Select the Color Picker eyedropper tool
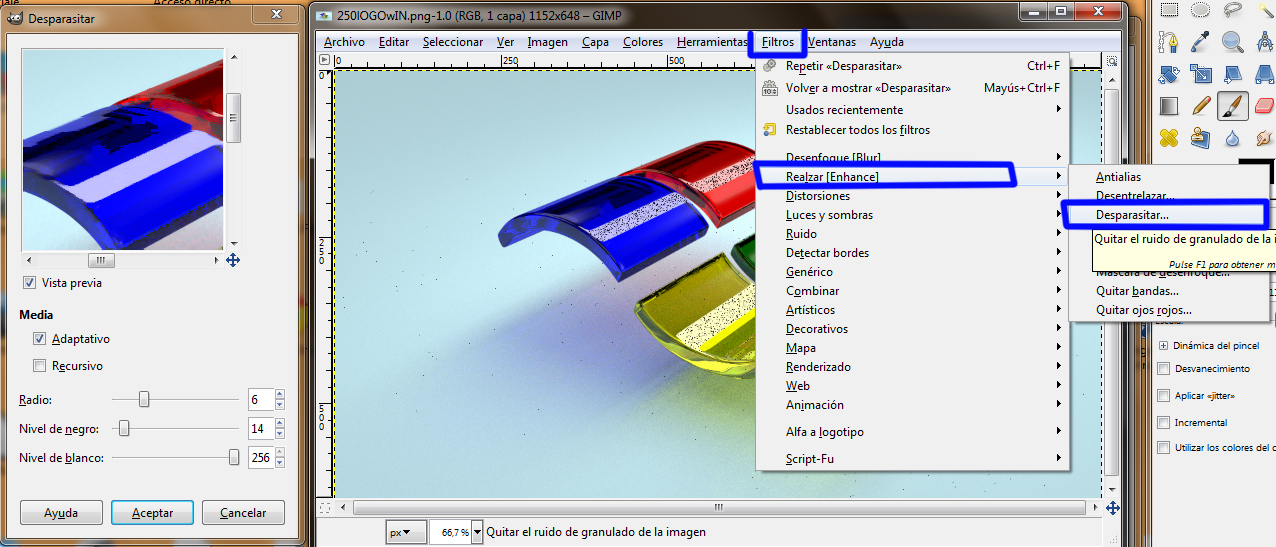Image resolution: width=1276 pixels, height=547 pixels. [1201, 42]
